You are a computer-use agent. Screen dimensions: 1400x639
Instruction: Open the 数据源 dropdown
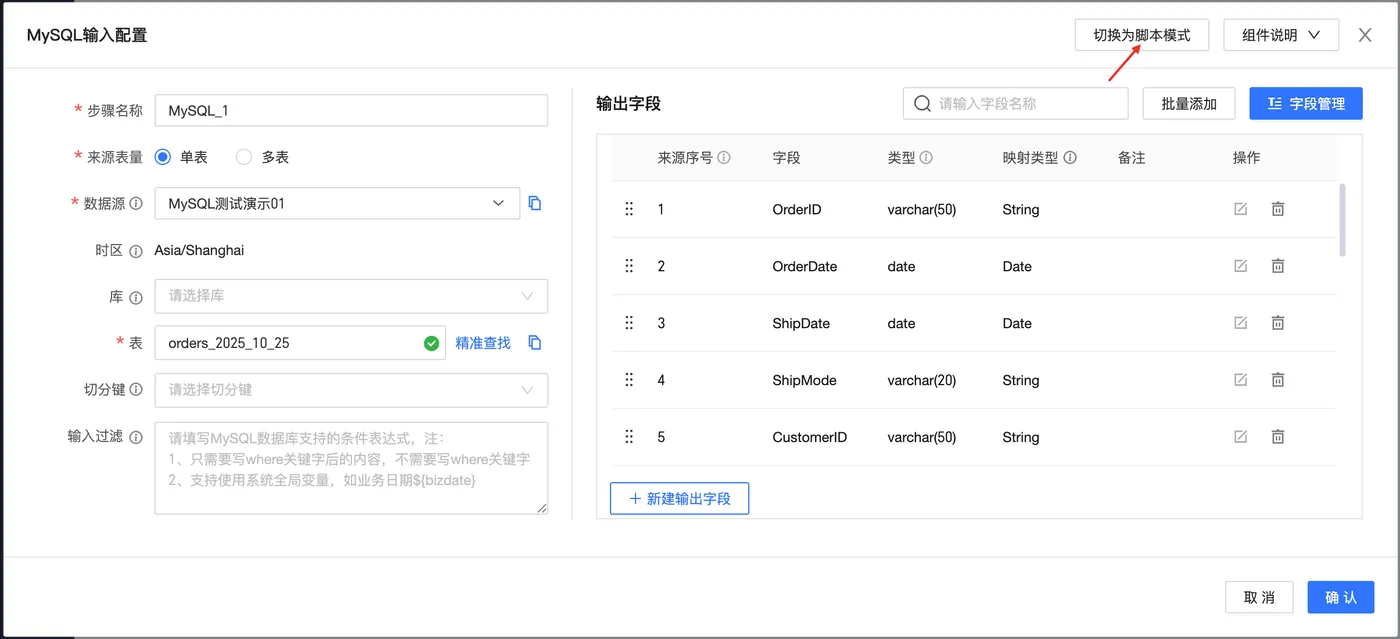tap(337, 203)
